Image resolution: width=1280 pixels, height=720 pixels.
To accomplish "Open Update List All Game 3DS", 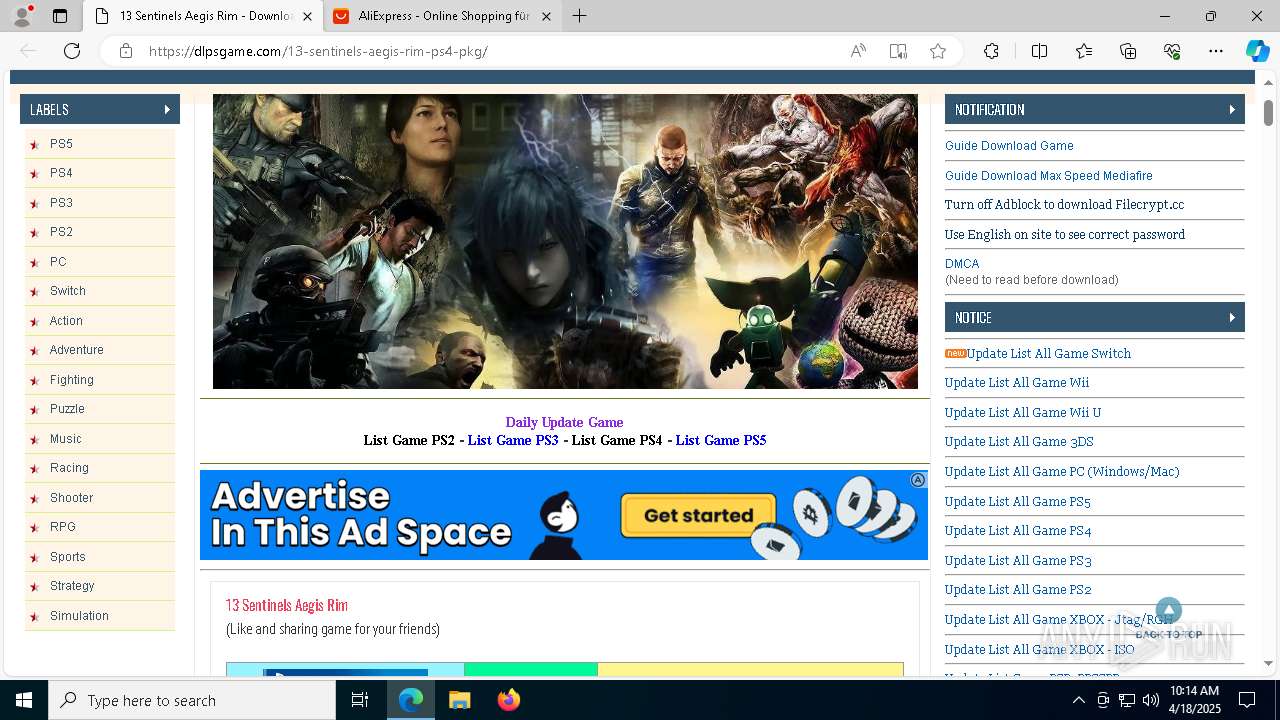I will point(1019,442).
